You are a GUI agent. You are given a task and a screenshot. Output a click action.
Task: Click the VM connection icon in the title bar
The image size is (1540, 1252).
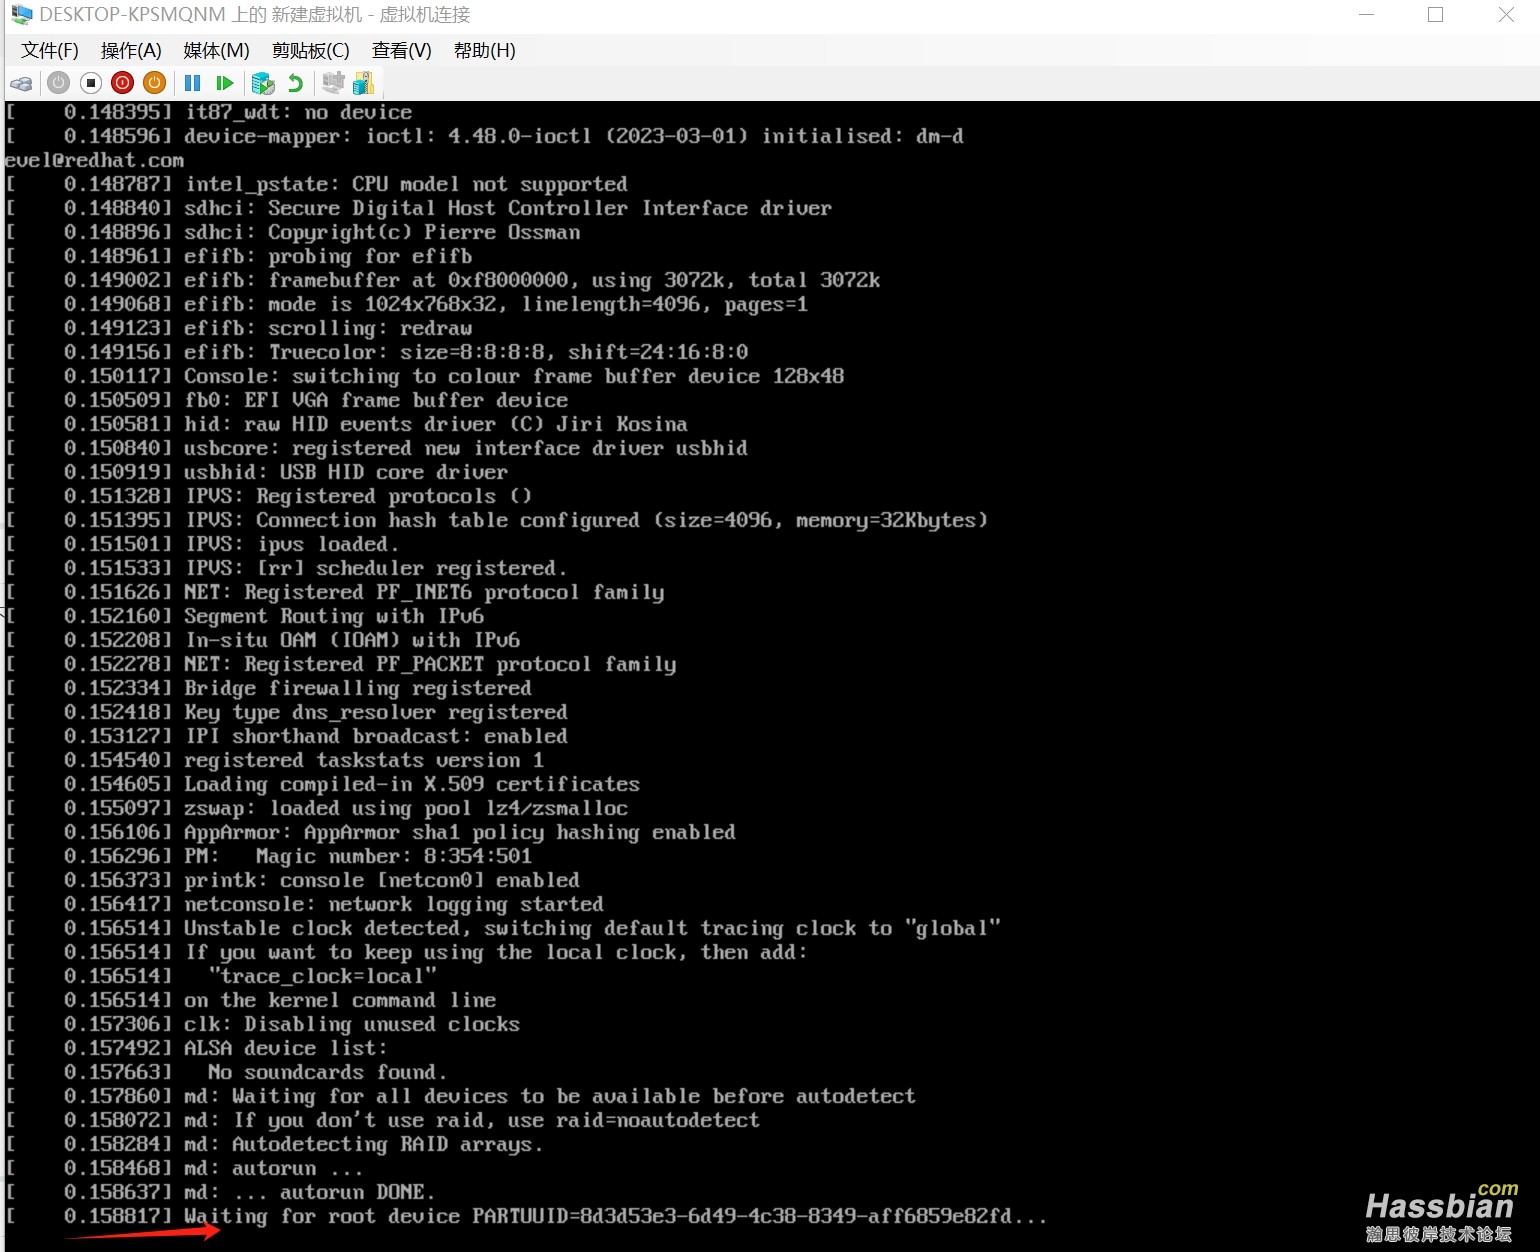(21, 15)
